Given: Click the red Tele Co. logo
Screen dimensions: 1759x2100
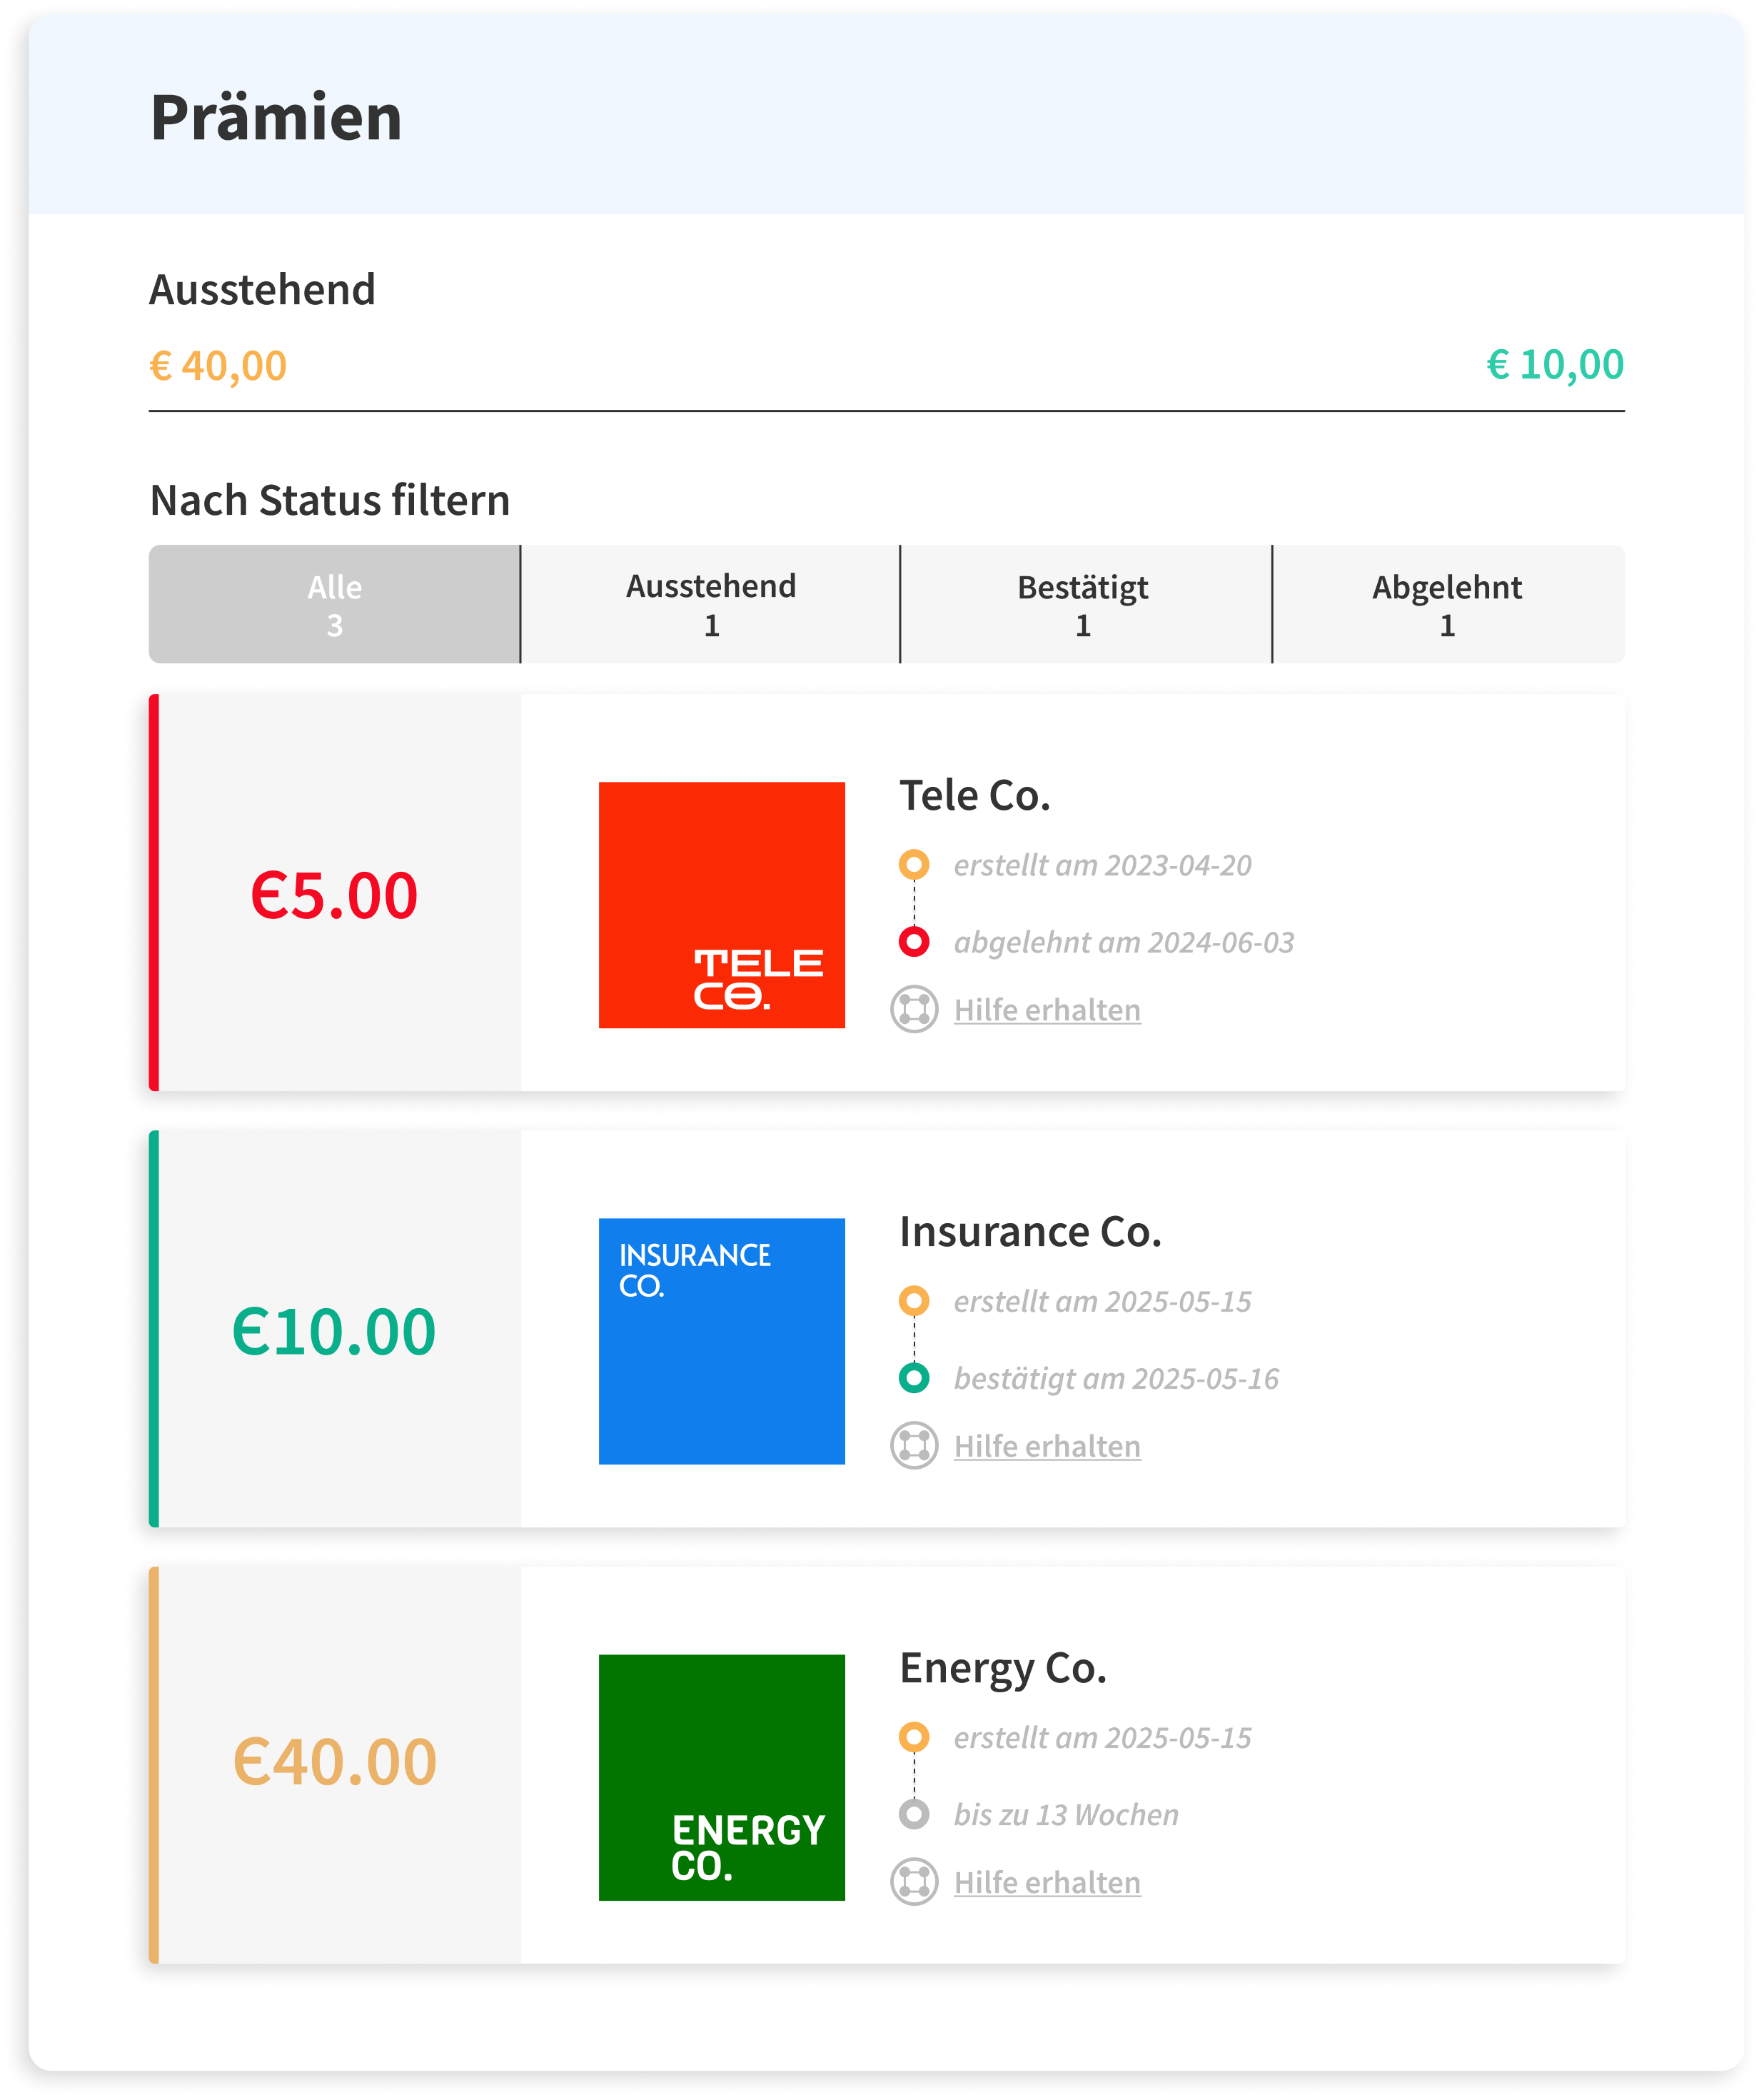Looking at the screenshot, I should coord(722,905).
